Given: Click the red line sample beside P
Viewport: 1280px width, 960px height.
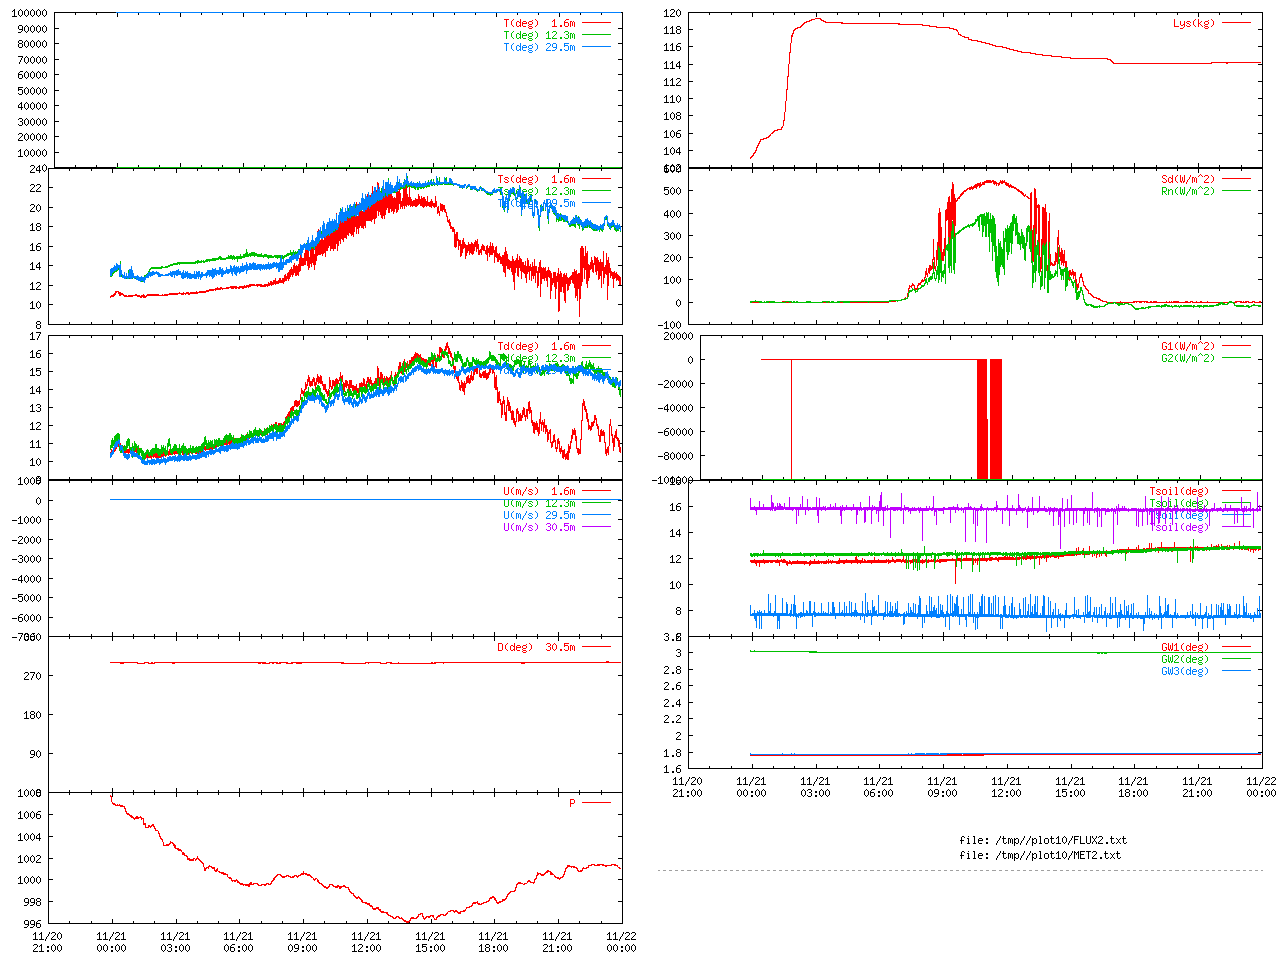Looking at the screenshot, I should tap(596, 803).
